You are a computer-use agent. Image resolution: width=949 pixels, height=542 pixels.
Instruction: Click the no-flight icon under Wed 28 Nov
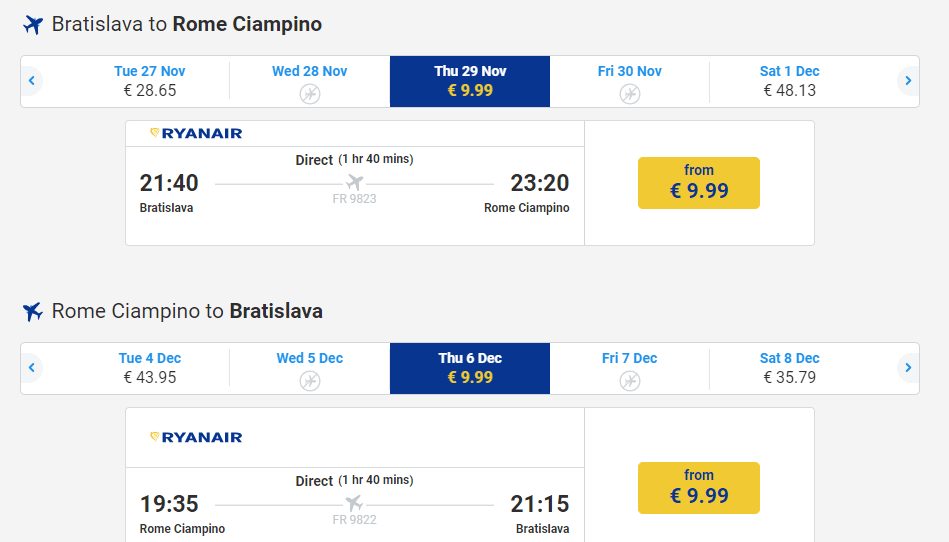click(310, 94)
